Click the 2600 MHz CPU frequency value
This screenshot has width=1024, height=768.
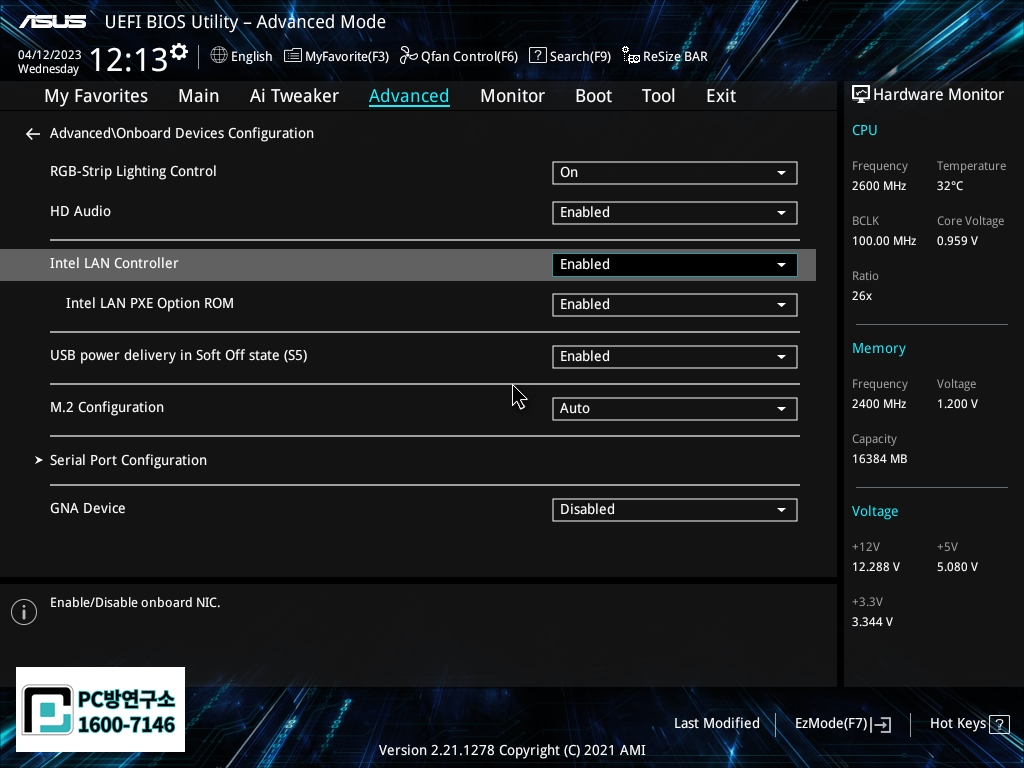pyautogui.click(x=879, y=186)
